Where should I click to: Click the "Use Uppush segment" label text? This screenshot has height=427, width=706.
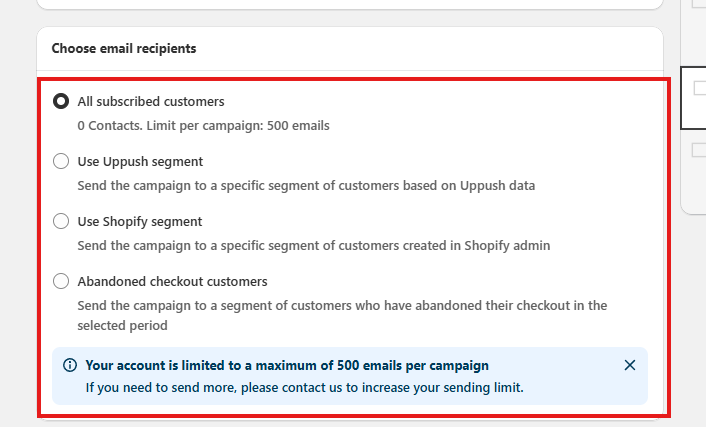(140, 161)
